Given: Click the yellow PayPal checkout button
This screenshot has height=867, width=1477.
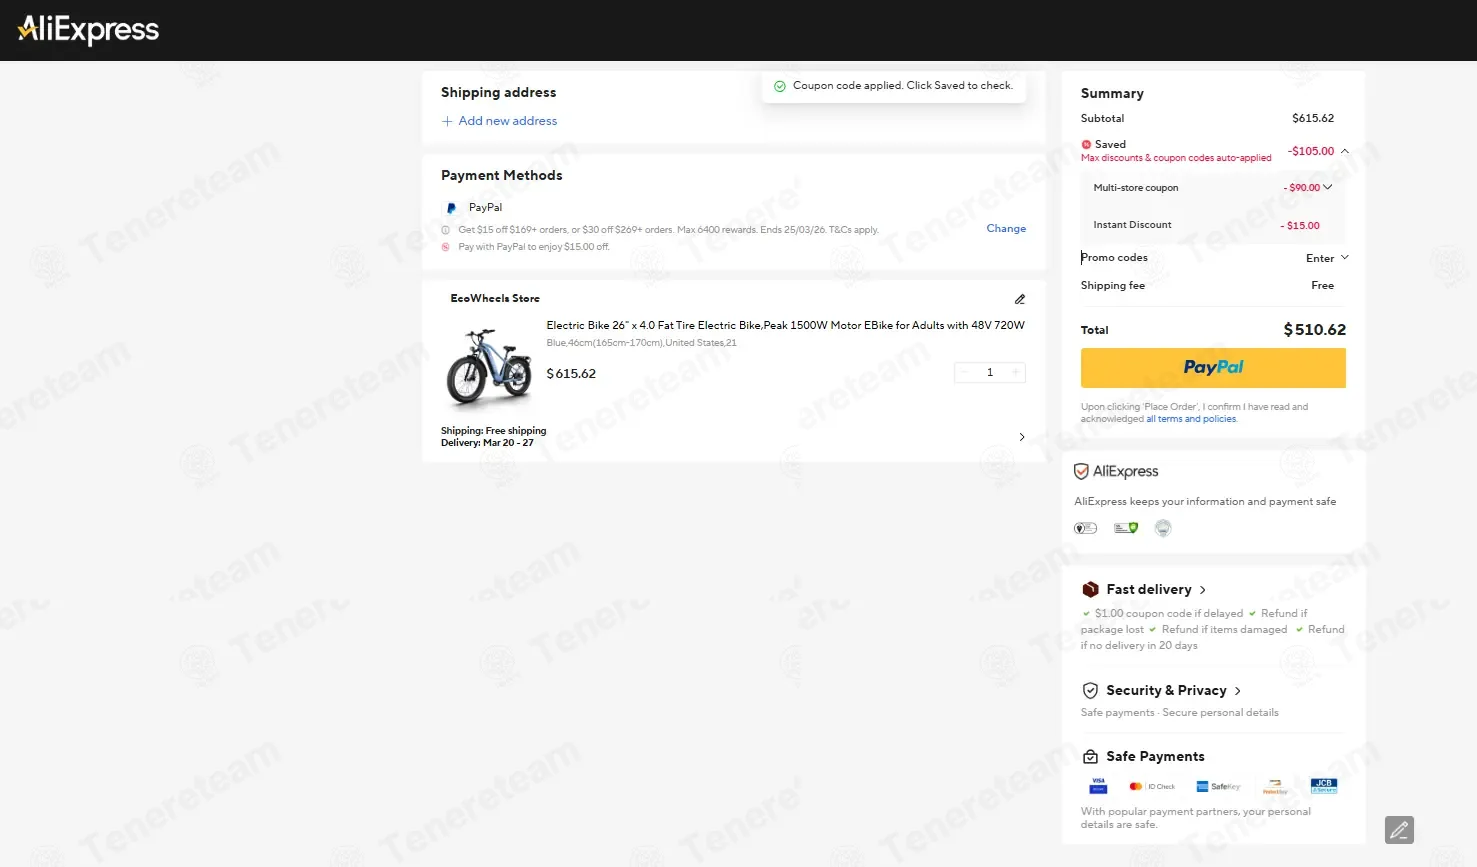Looking at the screenshot, I should pos(1213,368).
